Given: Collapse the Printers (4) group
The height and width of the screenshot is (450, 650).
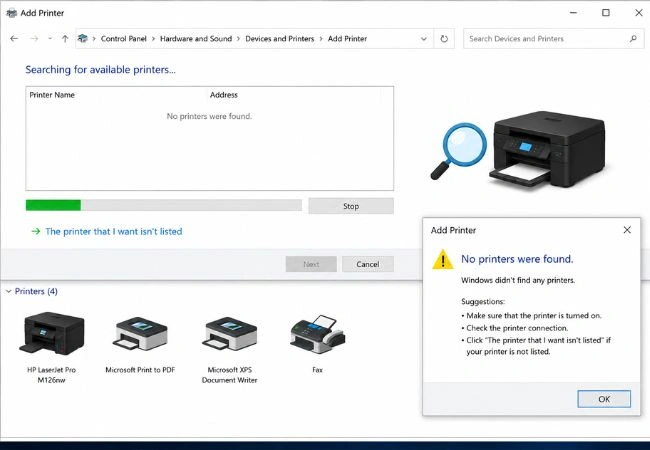Looking at the screenshot, I should click(8, 291).
